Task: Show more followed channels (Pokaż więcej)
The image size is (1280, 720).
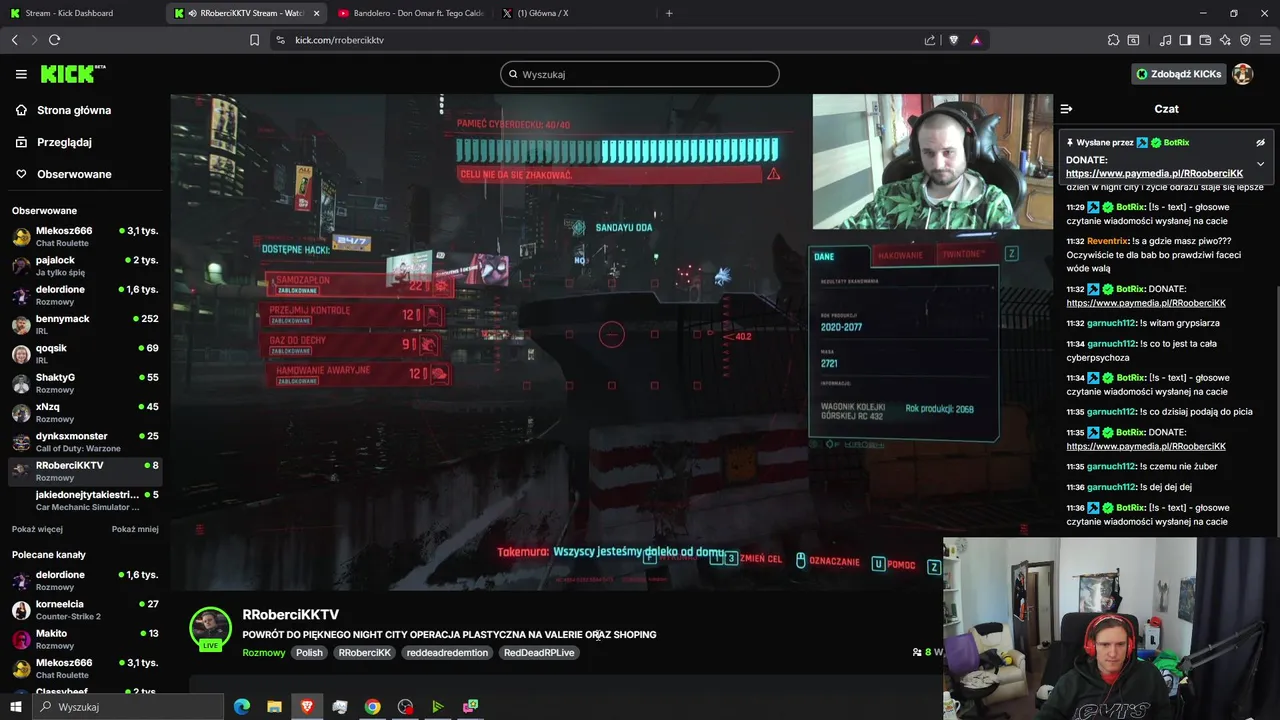Action: point(37,529)
